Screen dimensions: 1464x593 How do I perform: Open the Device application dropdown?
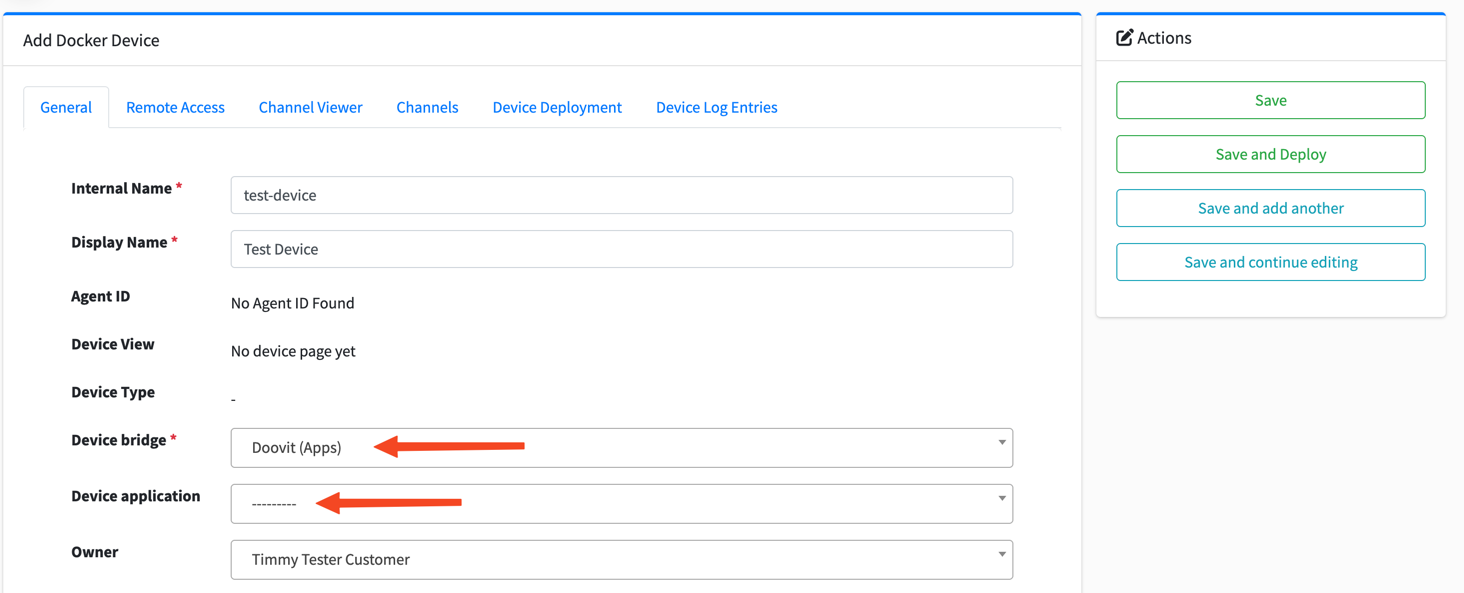point(621,504)
